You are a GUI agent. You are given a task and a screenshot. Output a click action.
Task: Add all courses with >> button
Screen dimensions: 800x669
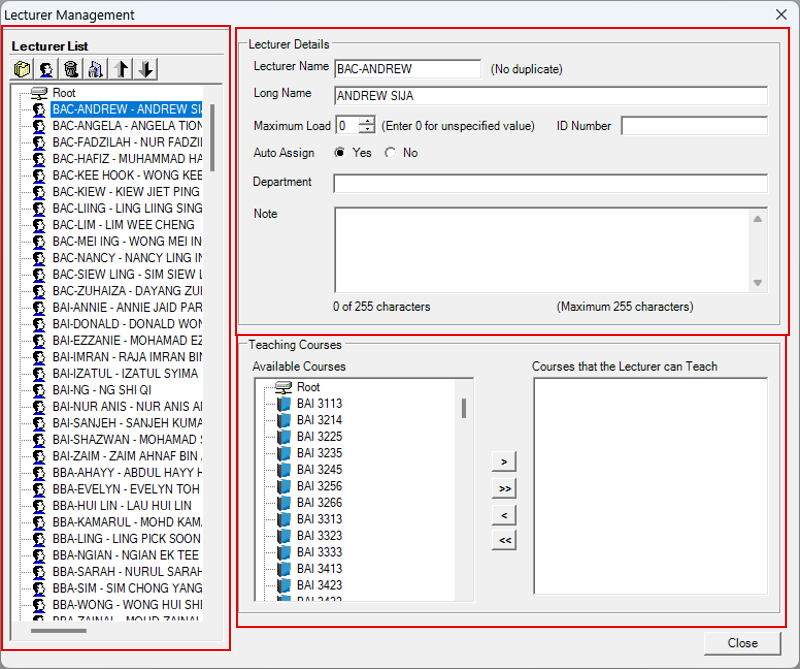coord(504,488)
